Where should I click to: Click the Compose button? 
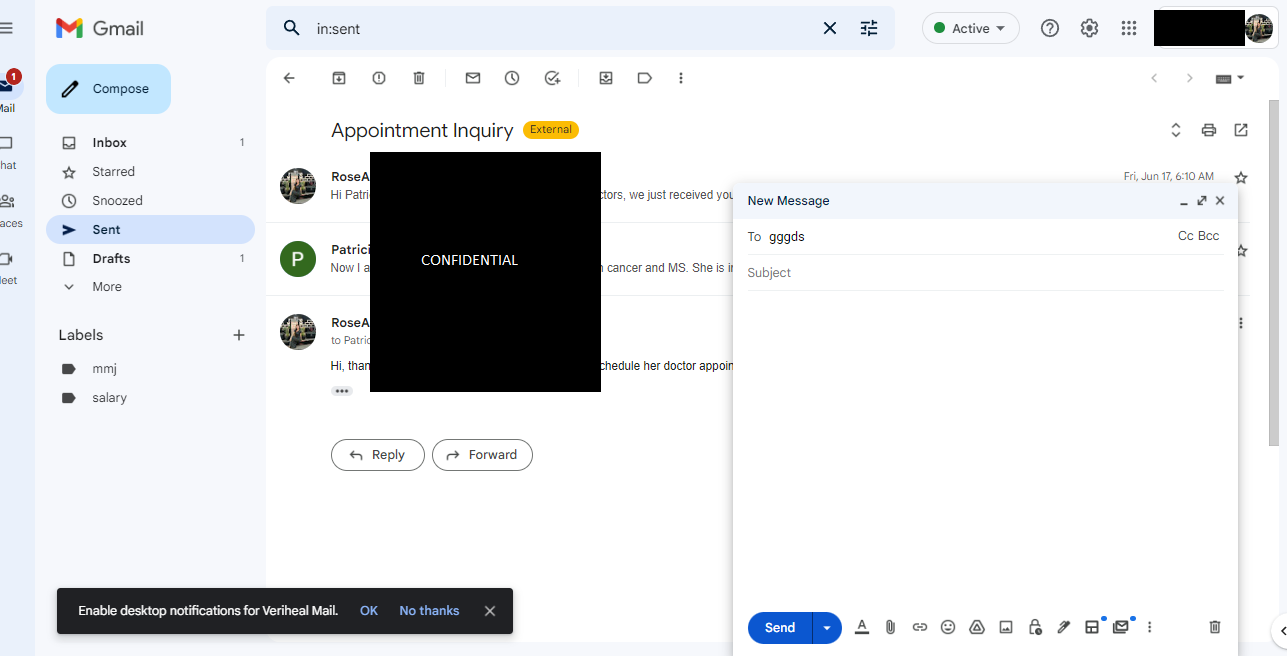pyautogui.click(x=108, y=89)
